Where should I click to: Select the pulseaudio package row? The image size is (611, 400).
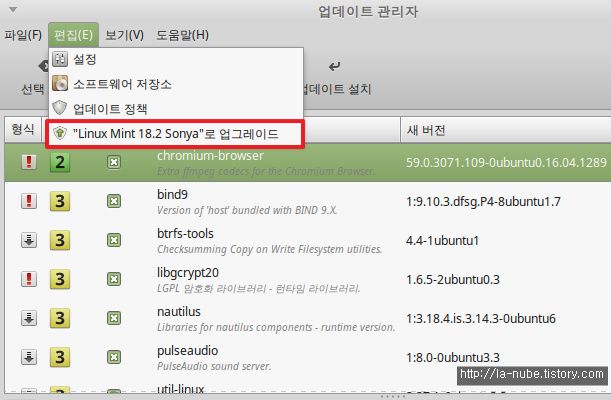[308, 357]
